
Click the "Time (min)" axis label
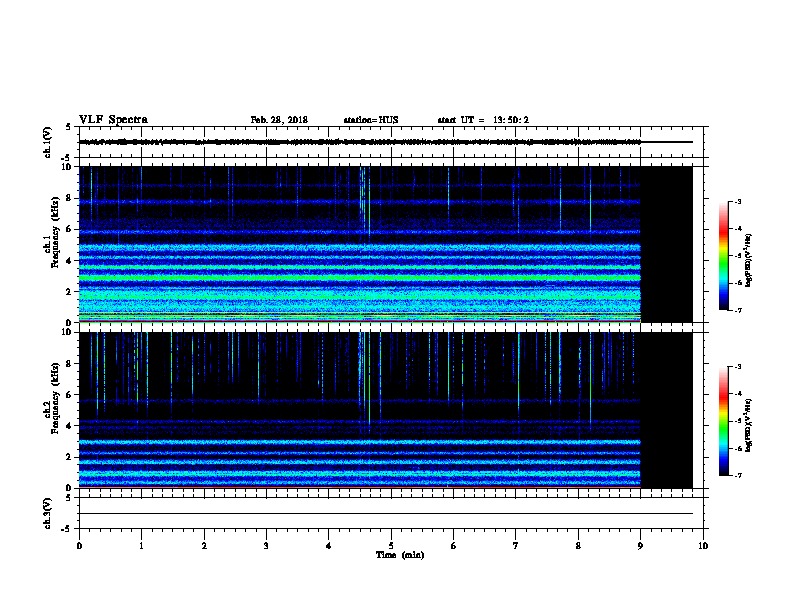[x=400, y=555]
